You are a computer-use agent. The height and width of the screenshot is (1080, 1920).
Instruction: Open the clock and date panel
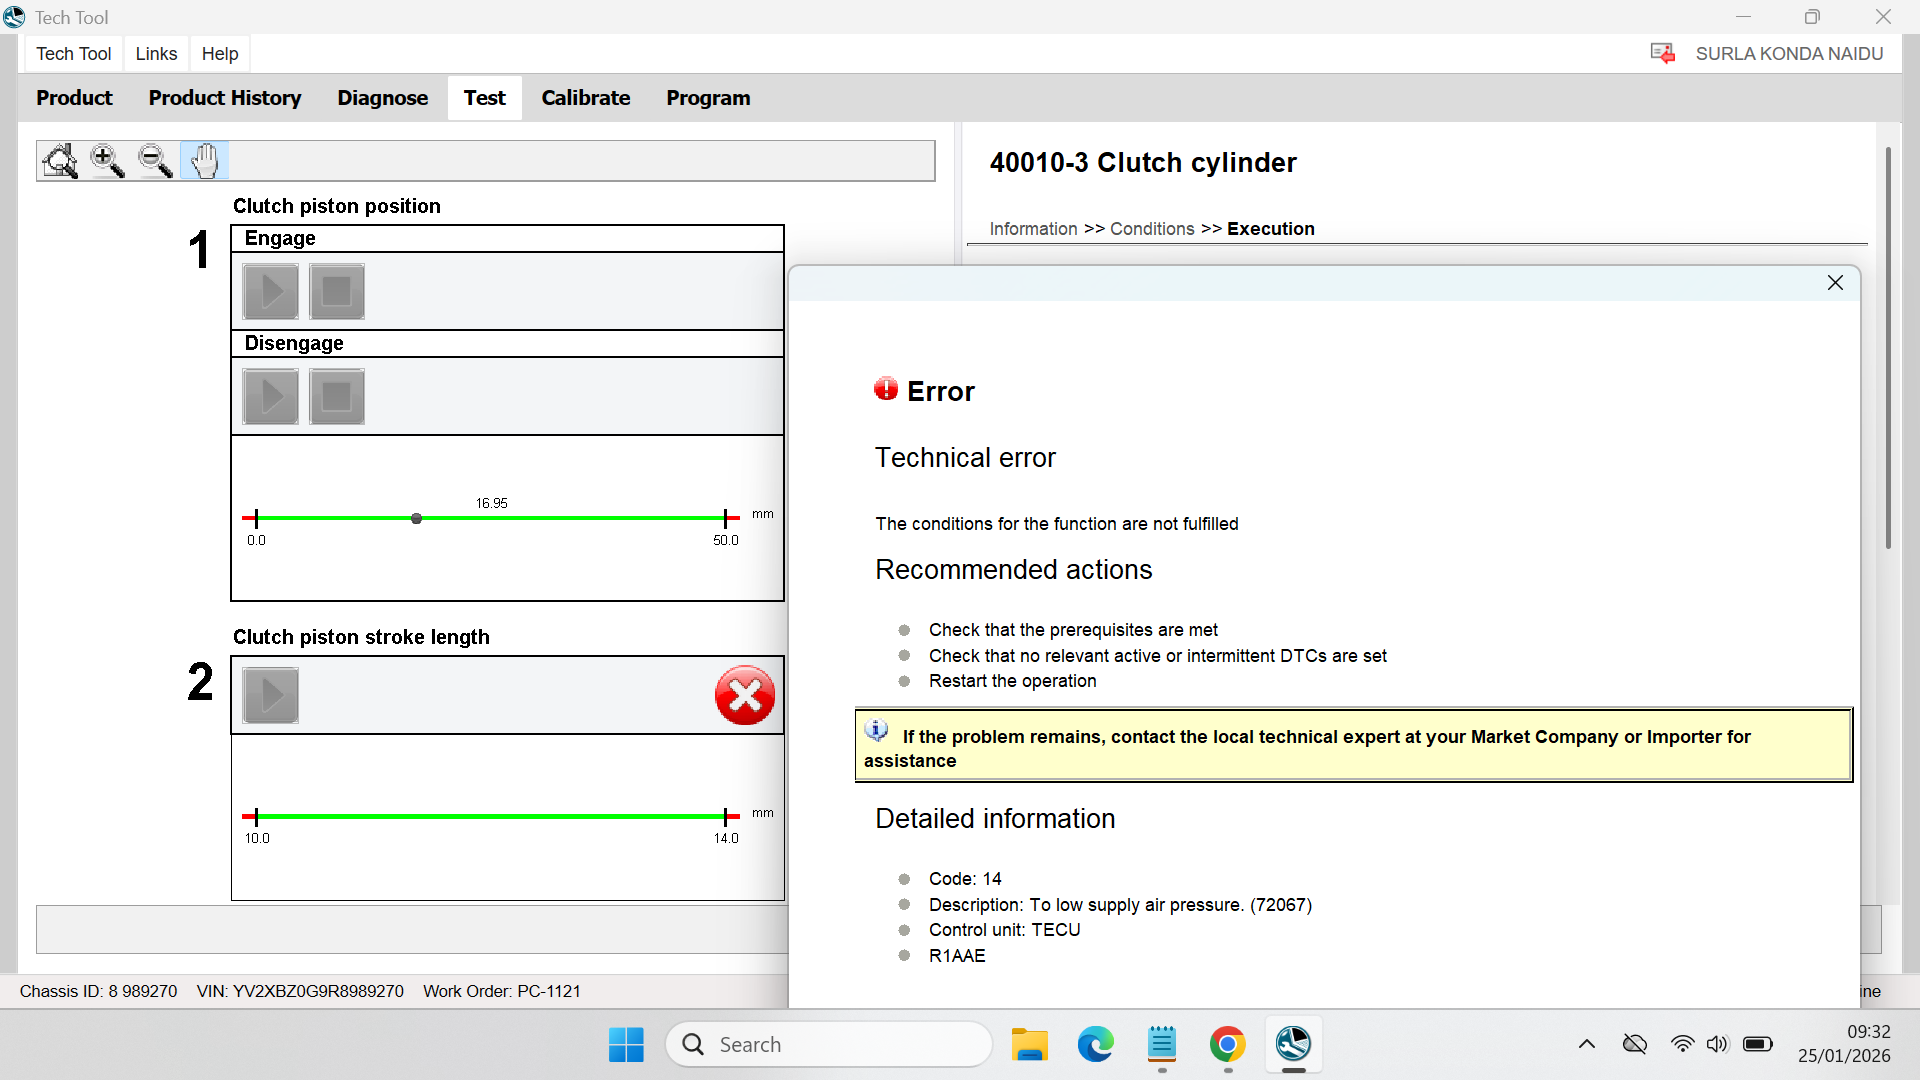[1844, 1044]
